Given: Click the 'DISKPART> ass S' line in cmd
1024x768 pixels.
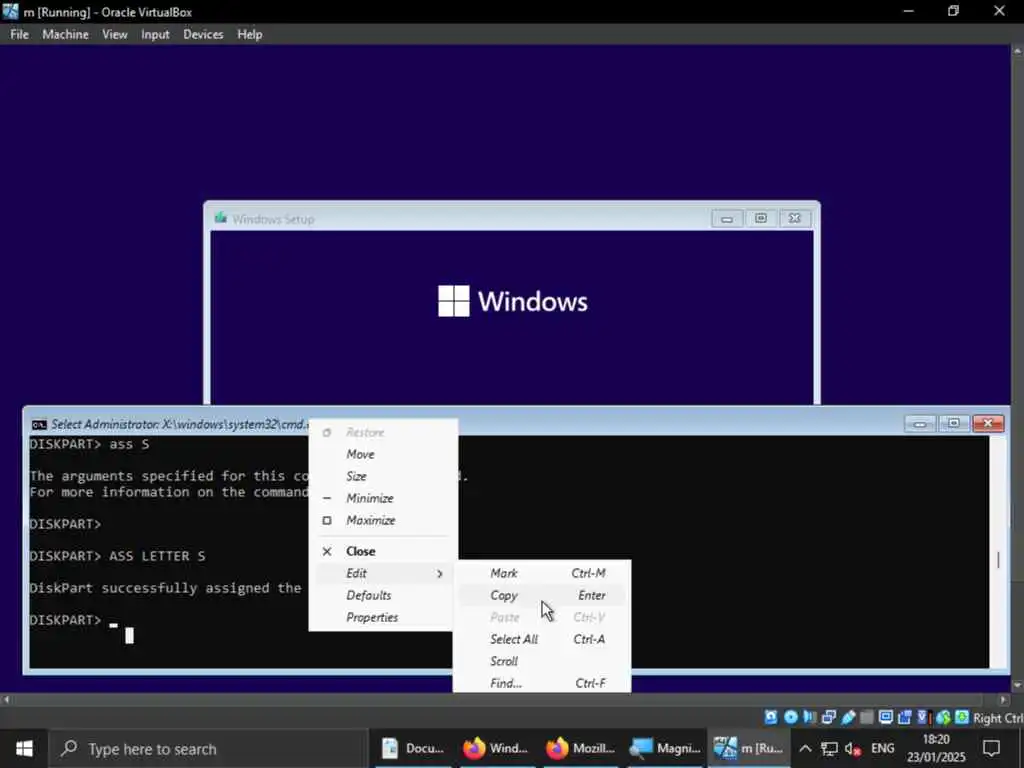Looking at the screenshot, I should (x=89, y=444).
